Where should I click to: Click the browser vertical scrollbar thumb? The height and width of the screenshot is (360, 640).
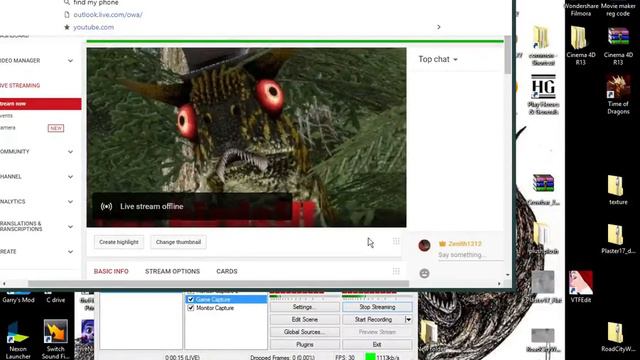pyautogui.click(x=507, y=55)
